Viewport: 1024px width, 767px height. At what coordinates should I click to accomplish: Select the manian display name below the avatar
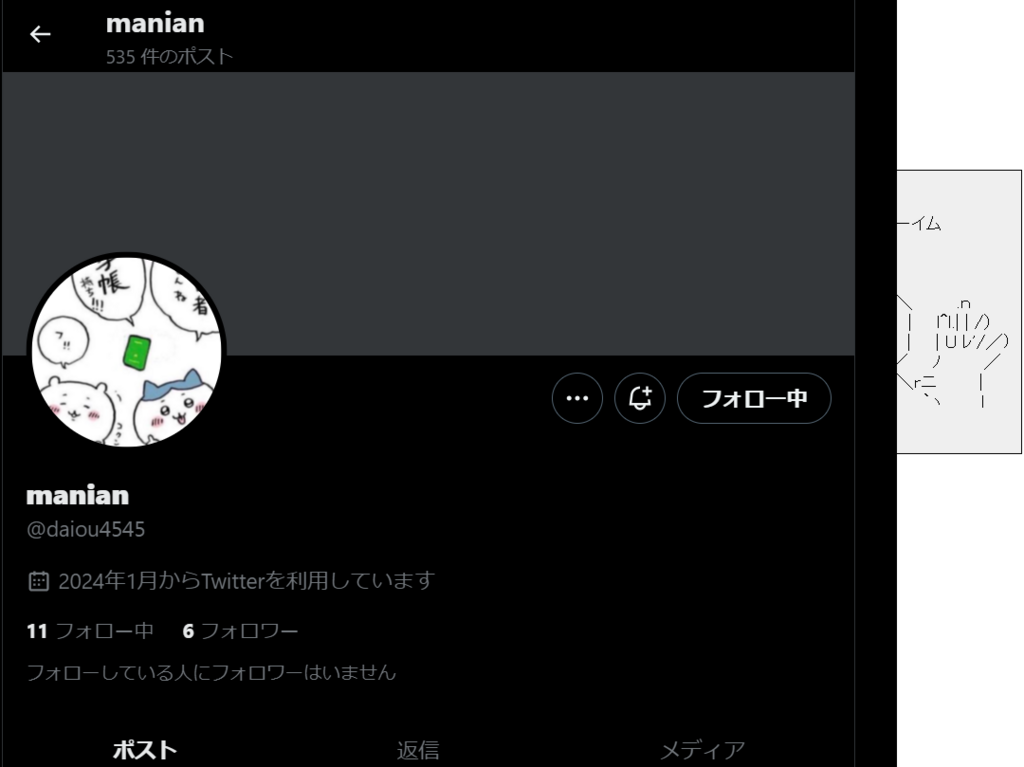[x=78, y=495]
